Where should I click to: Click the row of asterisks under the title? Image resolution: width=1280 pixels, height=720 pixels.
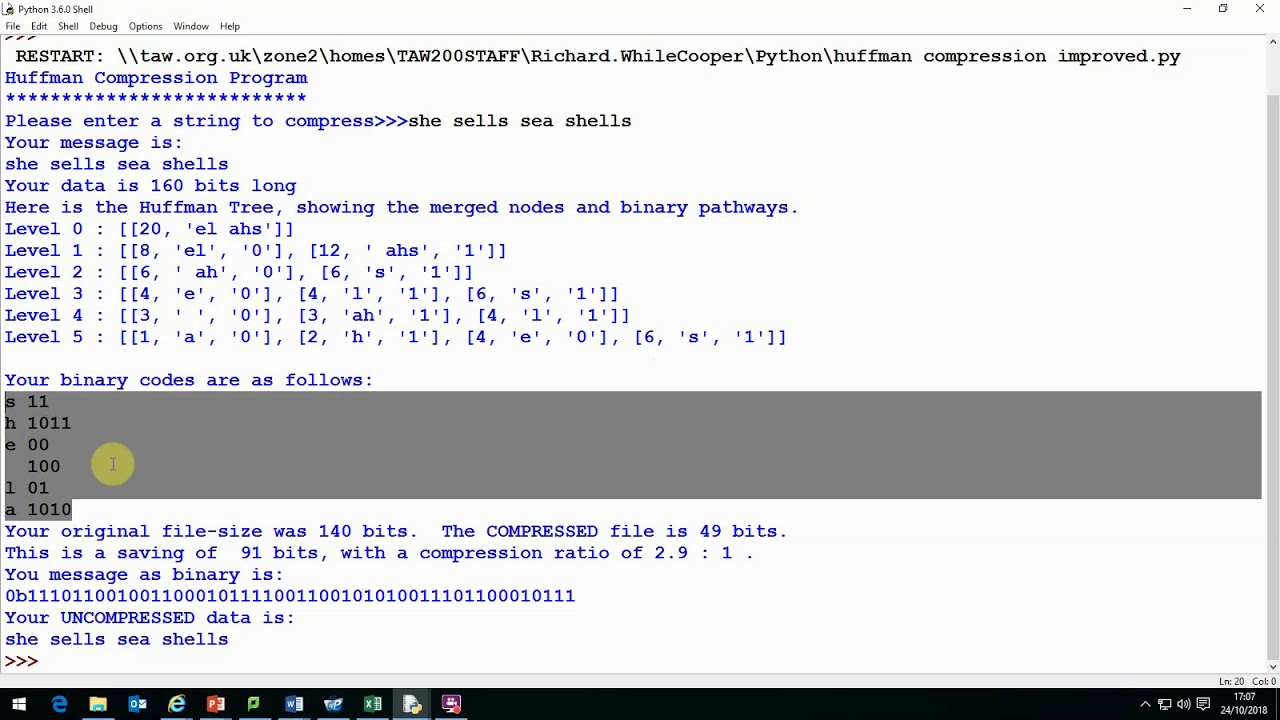pos(156,99)
